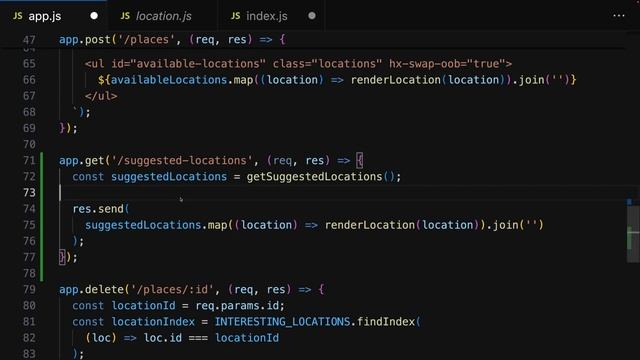Click the unsaved dot on app.js tab
Image resolution: width=640 pixels, height=360 pixels.
tap(94, 16)
